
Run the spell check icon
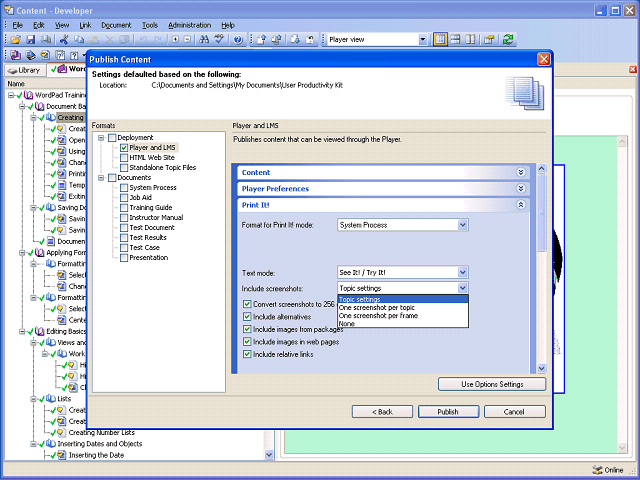coord(220,40)
